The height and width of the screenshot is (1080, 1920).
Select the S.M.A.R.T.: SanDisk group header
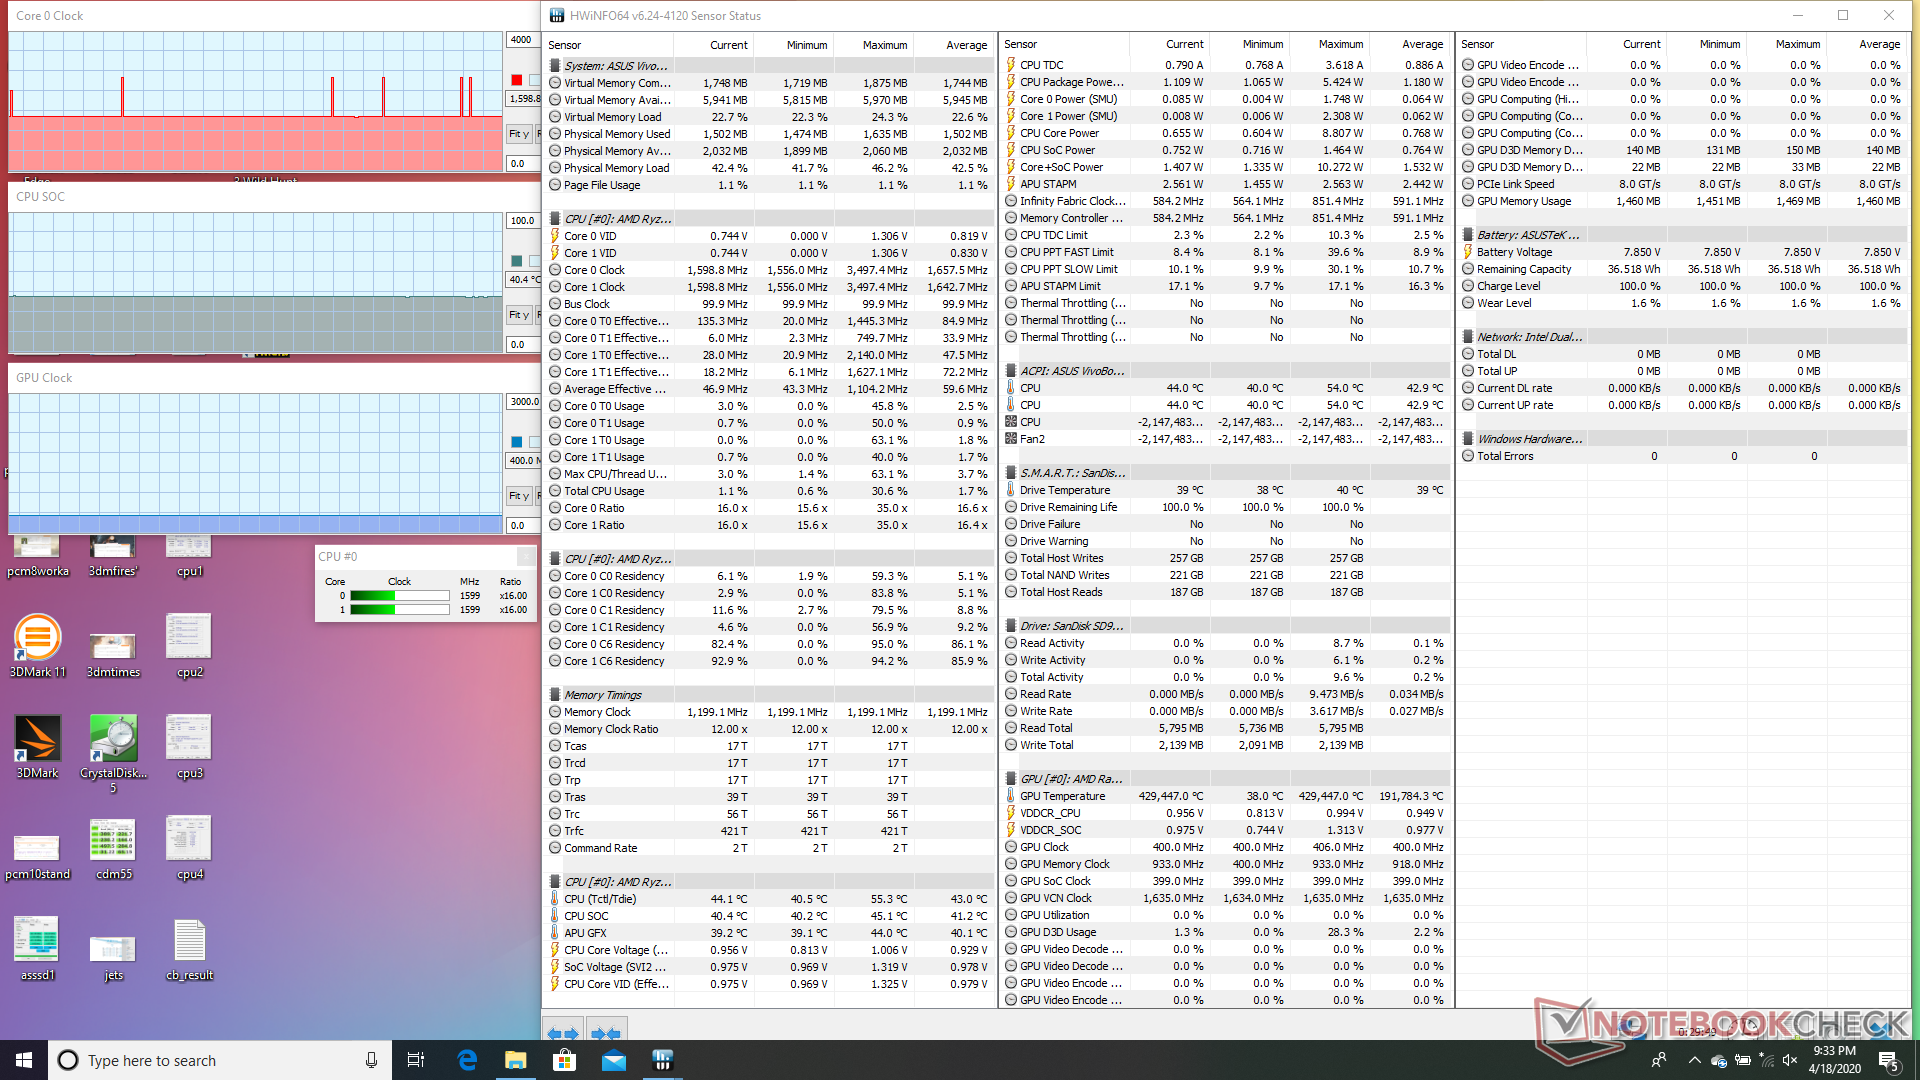coord(1072,473)
